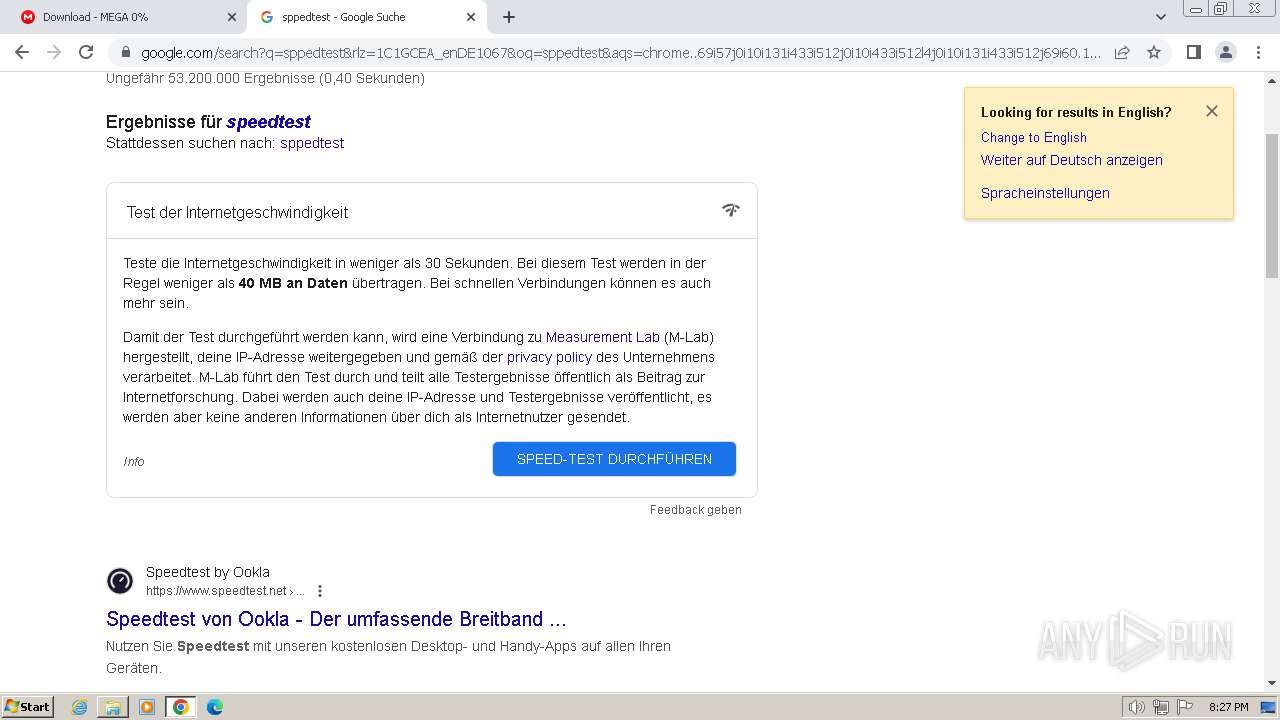Viewport: 1280px width, 720px height.
Task: Launch Internet Explorer from the taskbar
Action: click(x=80, y=707)
